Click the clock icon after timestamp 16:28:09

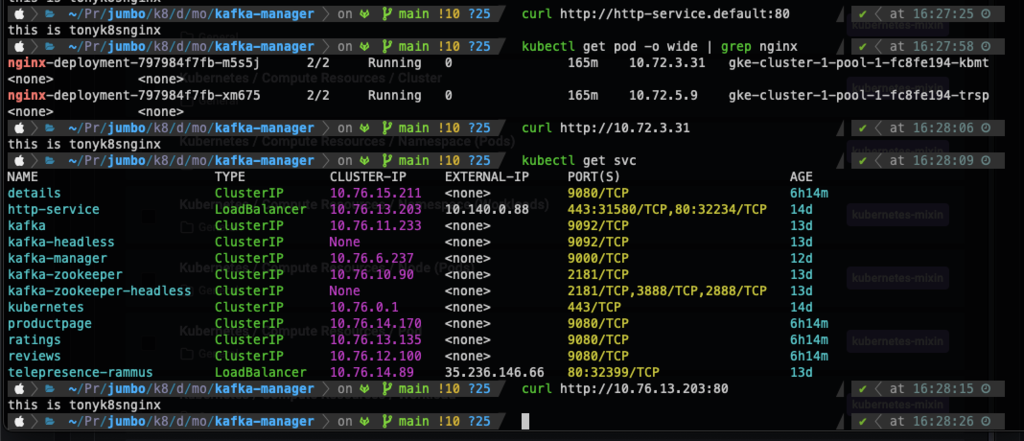click(x=985, y=160)
